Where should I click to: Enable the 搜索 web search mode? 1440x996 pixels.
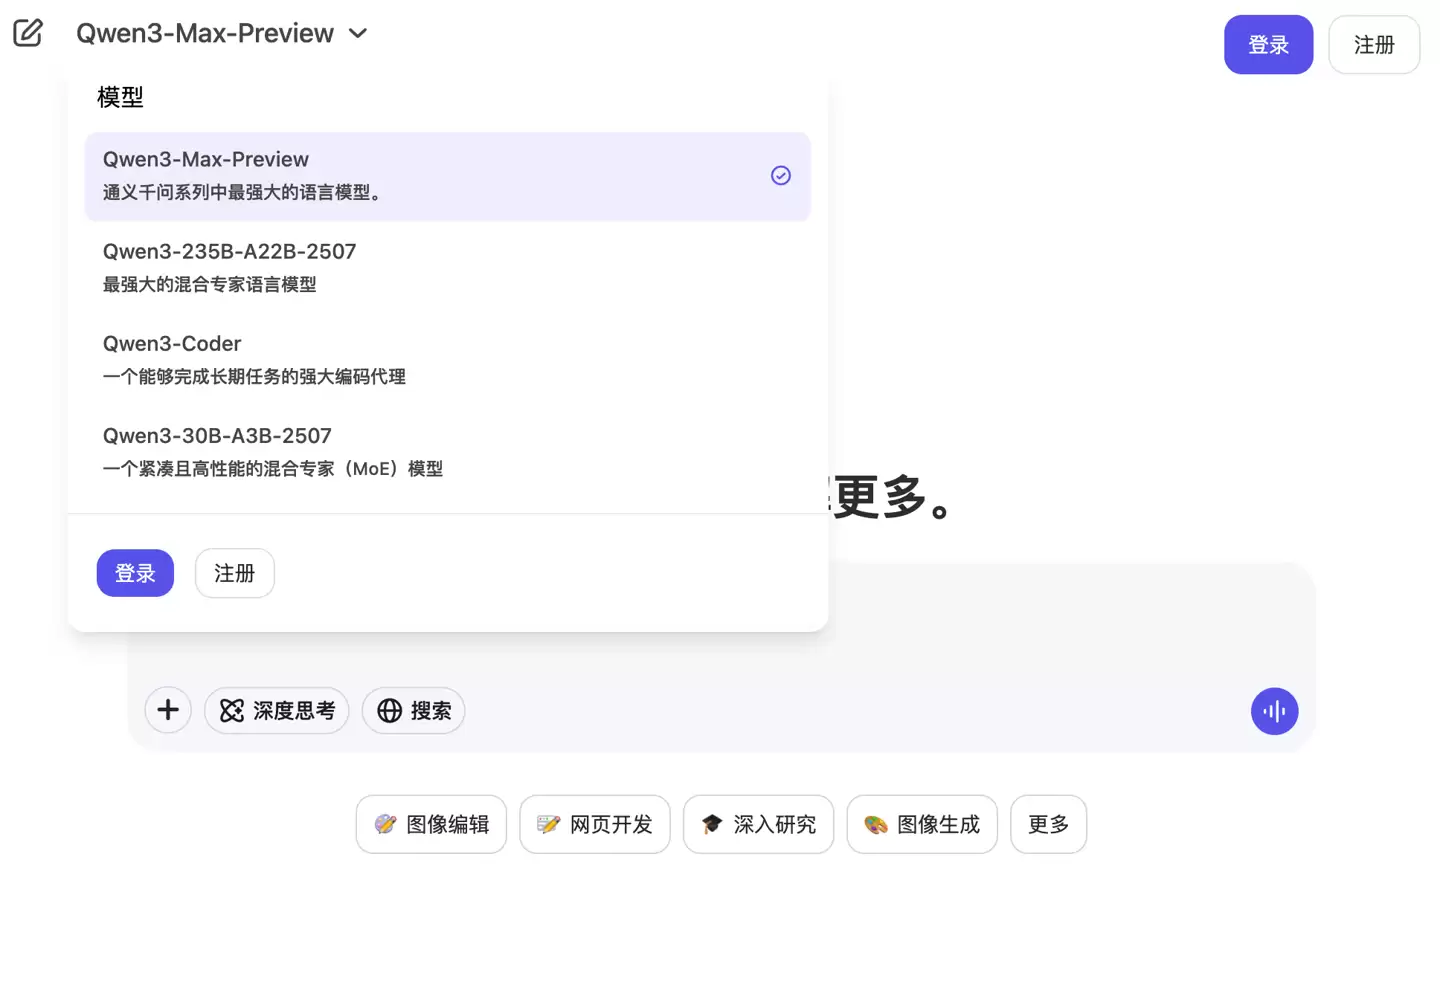click(x=413, y=710)
